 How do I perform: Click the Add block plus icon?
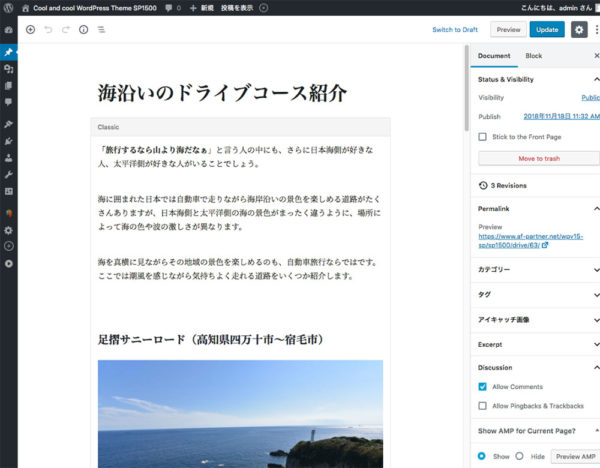point(30,29)
